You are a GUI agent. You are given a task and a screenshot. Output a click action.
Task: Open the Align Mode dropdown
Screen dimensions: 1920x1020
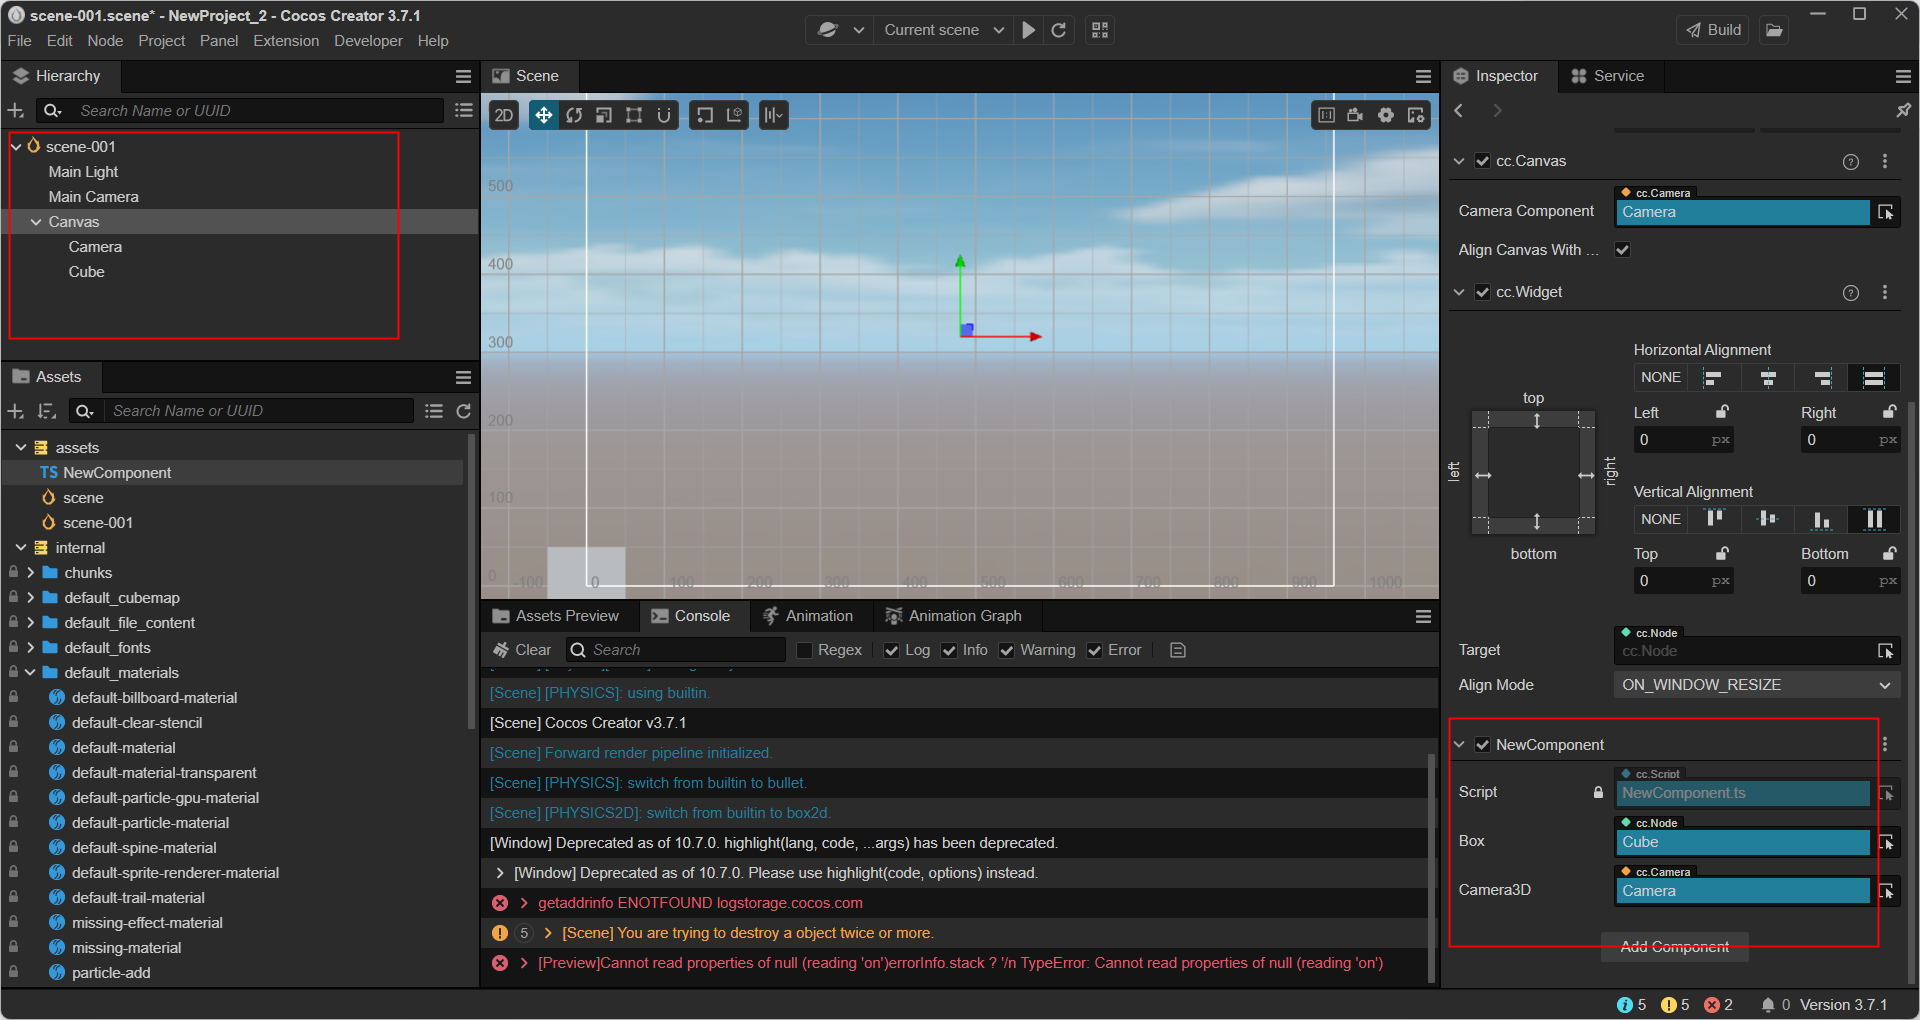click(x=1757, y=685)
